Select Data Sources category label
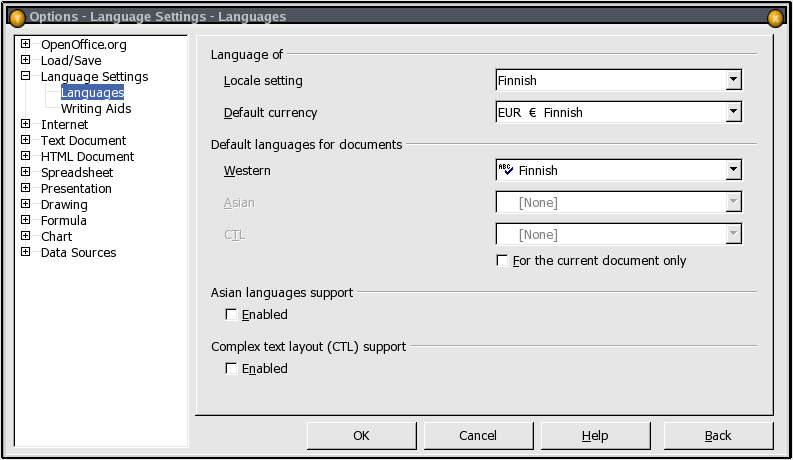793x460 pixels. tap(78, 253)
